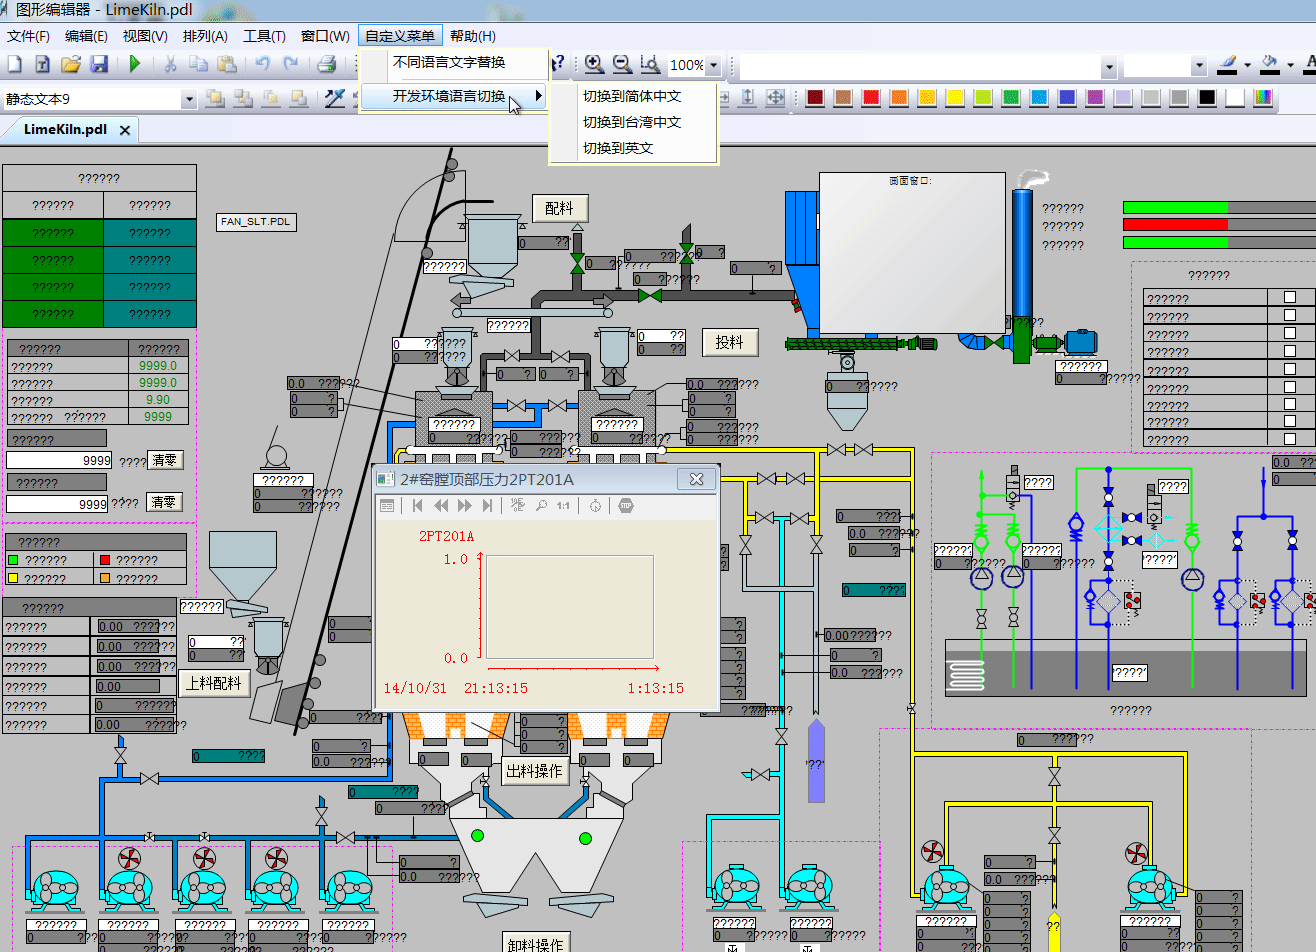
Task: Click the Zoom Out magnifier icon
Action: pos(622,64)
